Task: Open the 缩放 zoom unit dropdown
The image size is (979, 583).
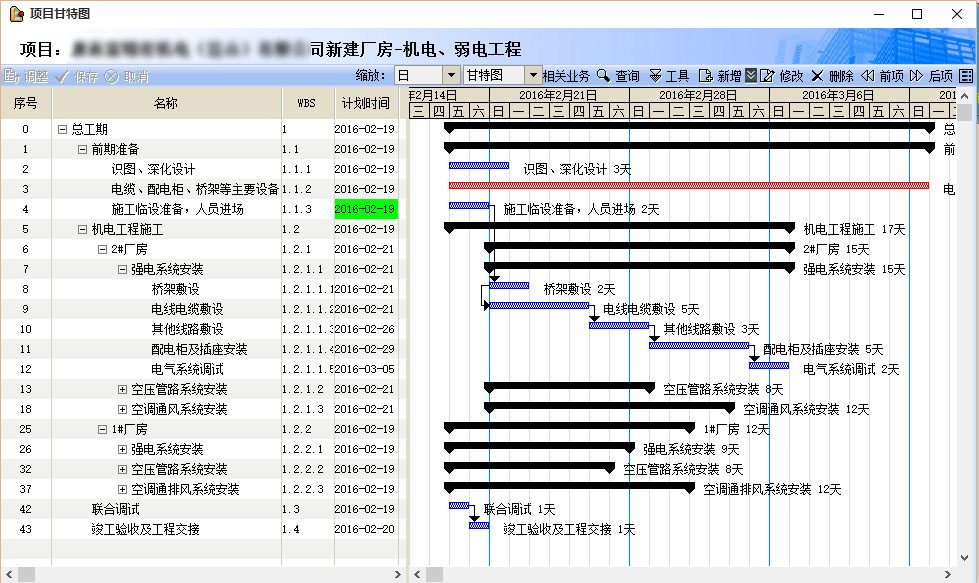Action: coord(451,76)
